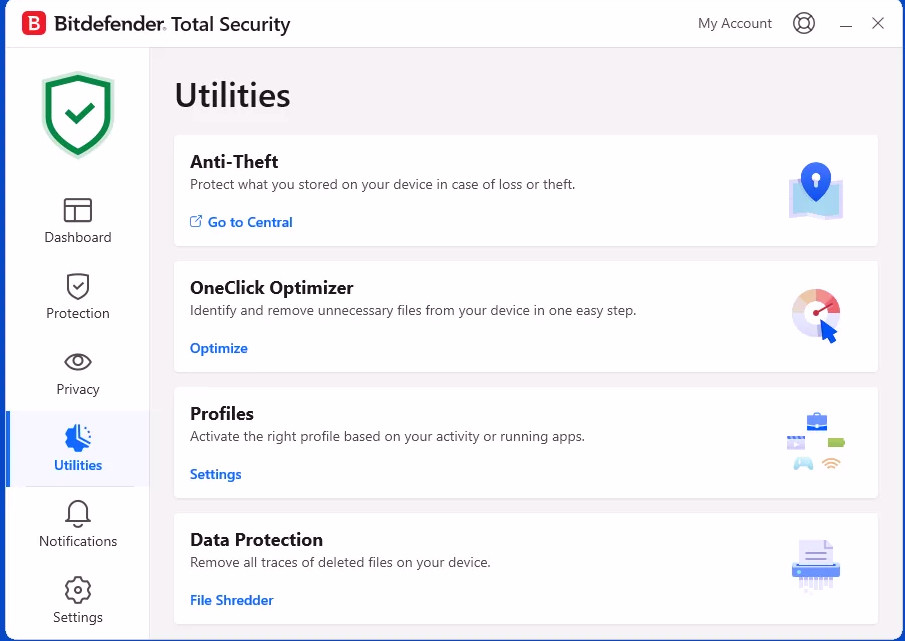Switch to Dashboard label in sidebar

click(x=78, y=237)
